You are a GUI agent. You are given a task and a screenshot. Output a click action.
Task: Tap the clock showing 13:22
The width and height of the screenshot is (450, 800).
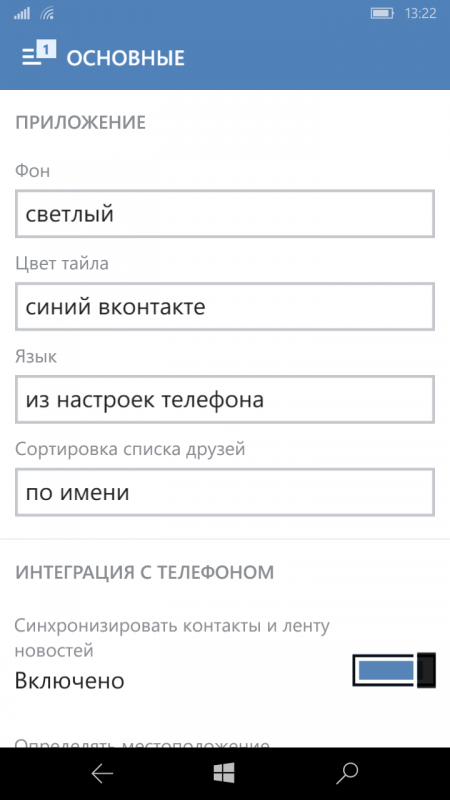click(420, 13)
